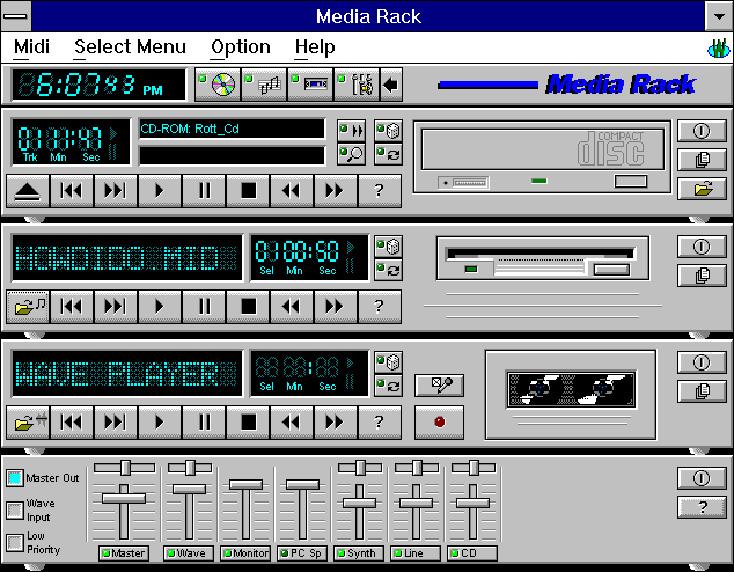Stop the MIDI player
Screen dimensions: 734x572
pyautogui.click(x=248, y=307)
